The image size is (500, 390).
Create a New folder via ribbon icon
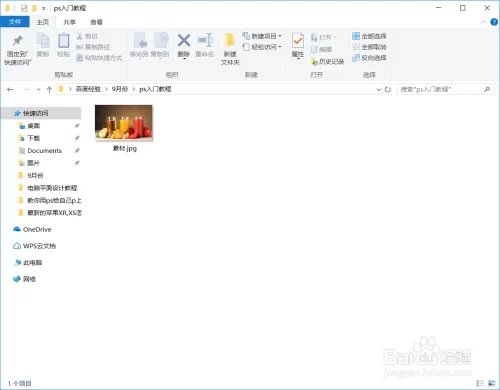[x=230, y=41]
